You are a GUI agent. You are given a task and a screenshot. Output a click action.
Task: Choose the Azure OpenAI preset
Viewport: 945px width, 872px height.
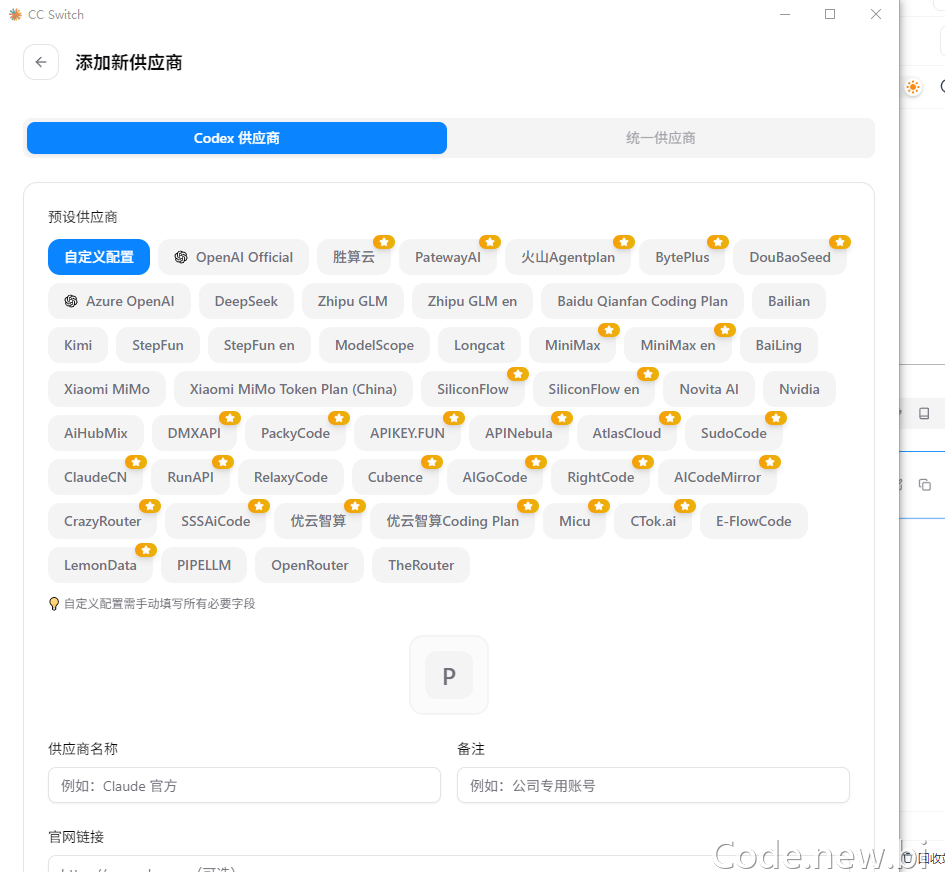click(x=119, y=301)
